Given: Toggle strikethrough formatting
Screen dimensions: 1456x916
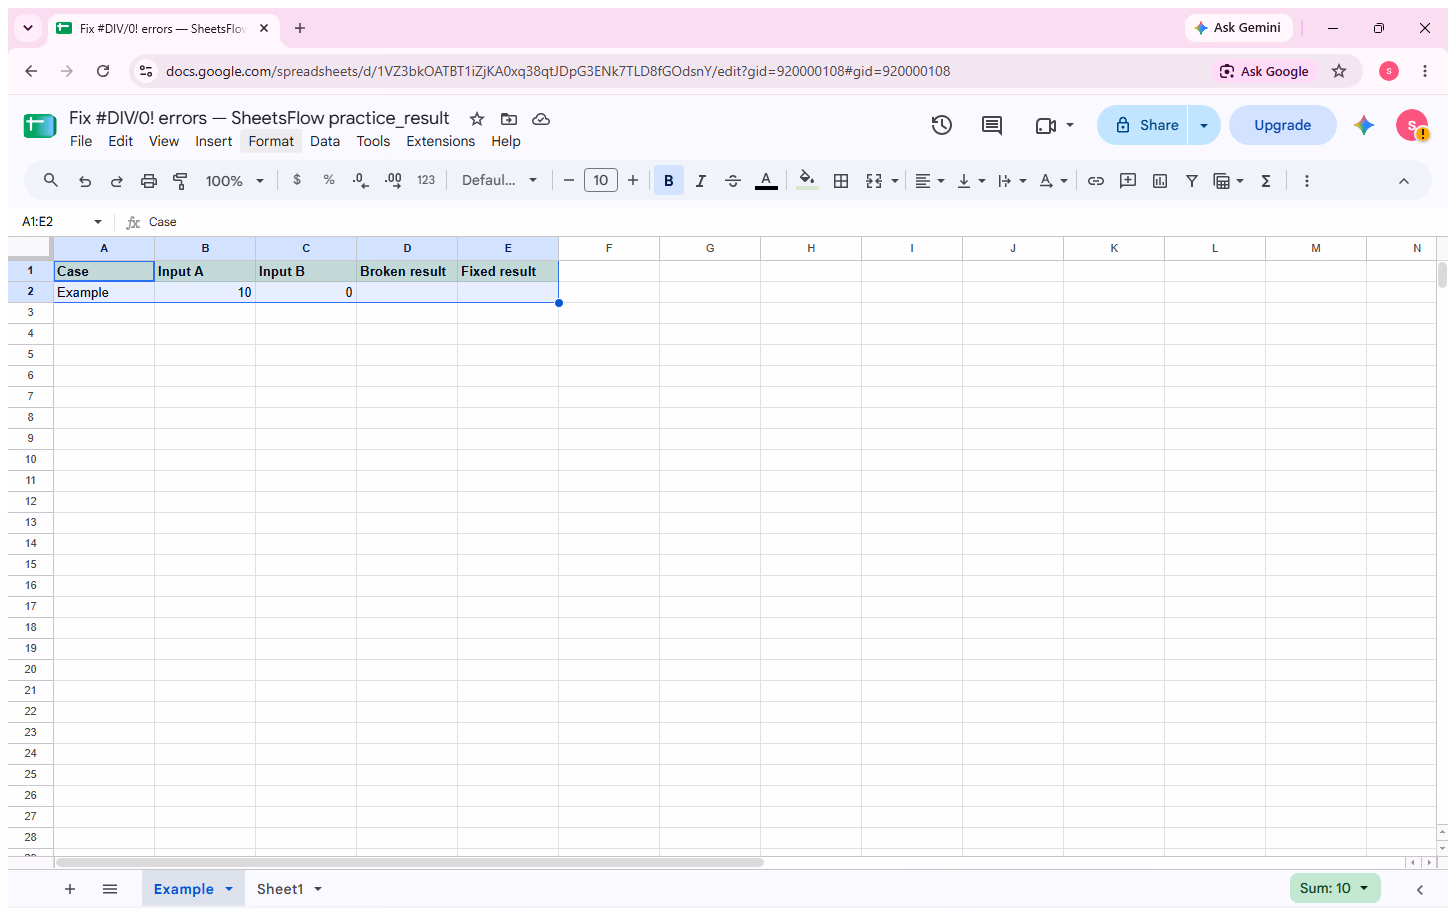Looking at the screenshot, I should [733, 181].
